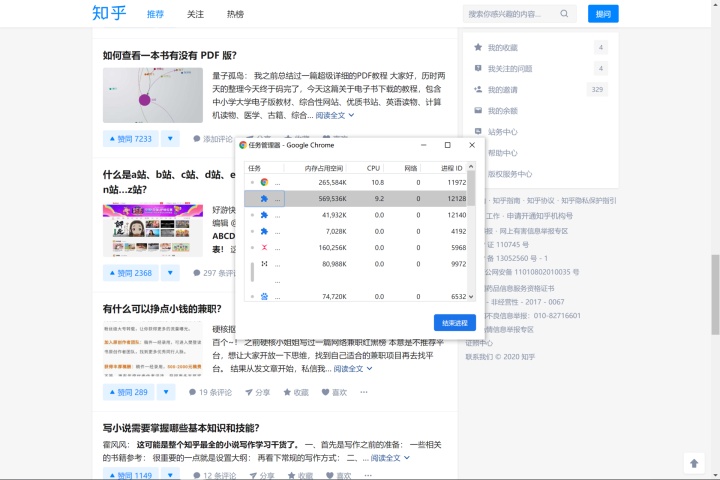Upvote with the 赞同 2368 button
This screenshot has width=720, height=480.
coord(130,273)
